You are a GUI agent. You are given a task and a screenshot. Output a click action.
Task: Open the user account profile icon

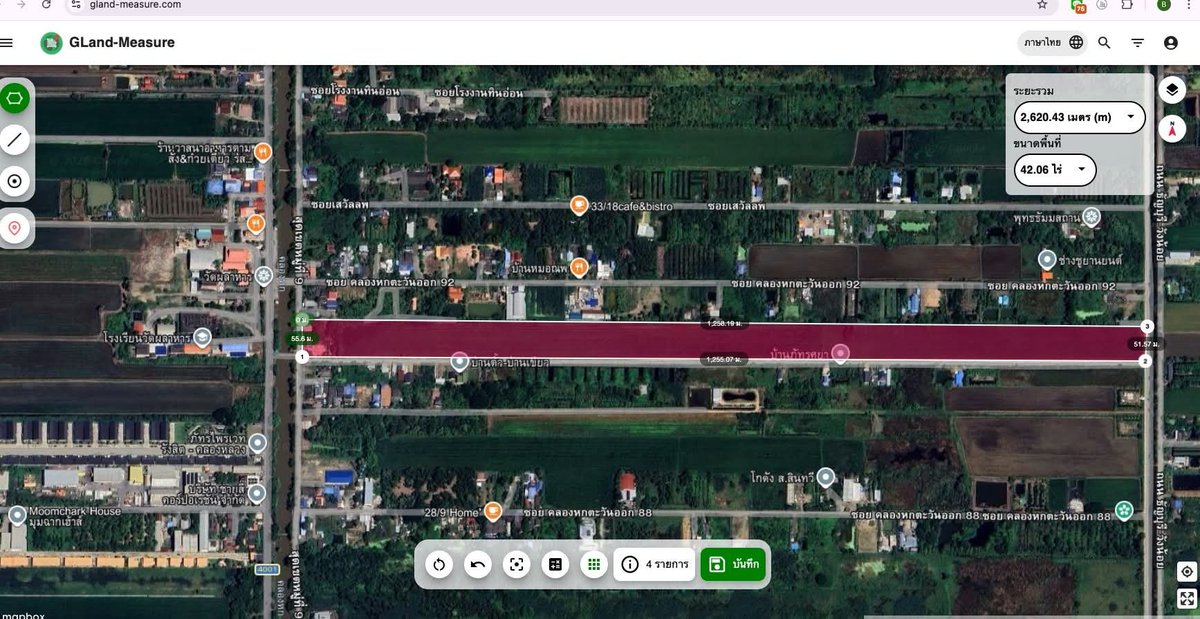[1171, 43]
